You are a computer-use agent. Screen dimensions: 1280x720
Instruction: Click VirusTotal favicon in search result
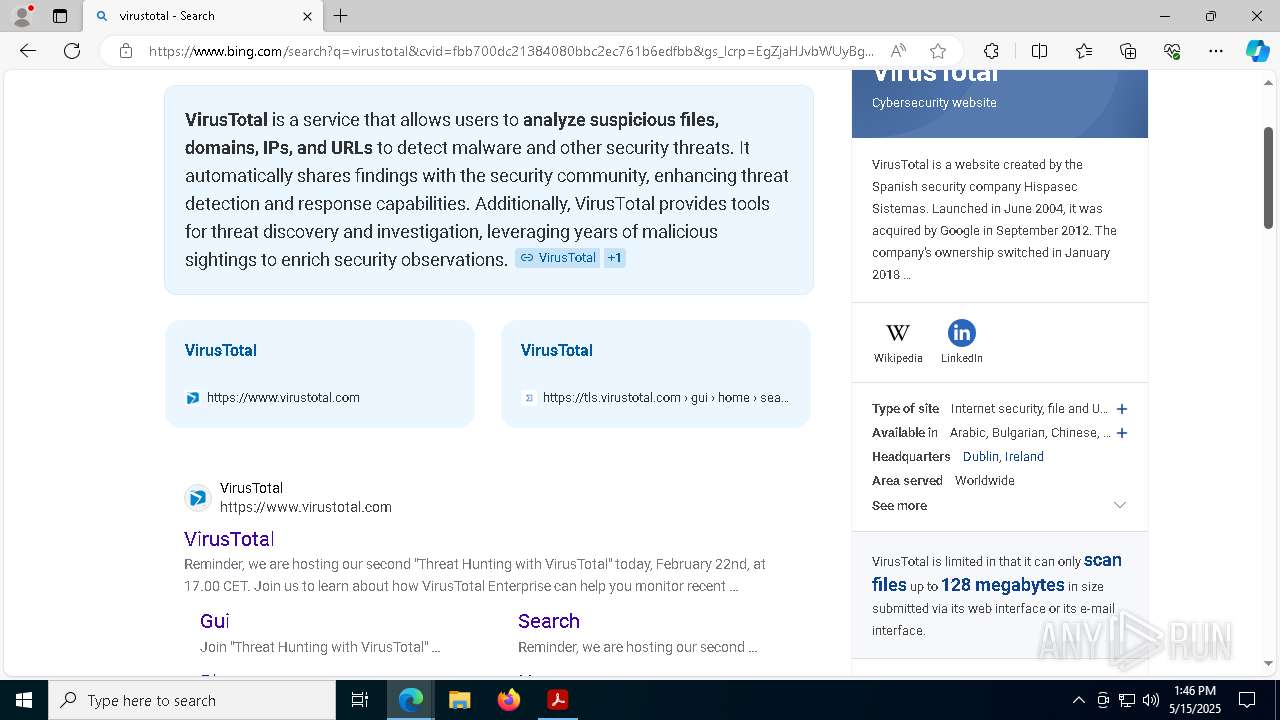(198, 497)
